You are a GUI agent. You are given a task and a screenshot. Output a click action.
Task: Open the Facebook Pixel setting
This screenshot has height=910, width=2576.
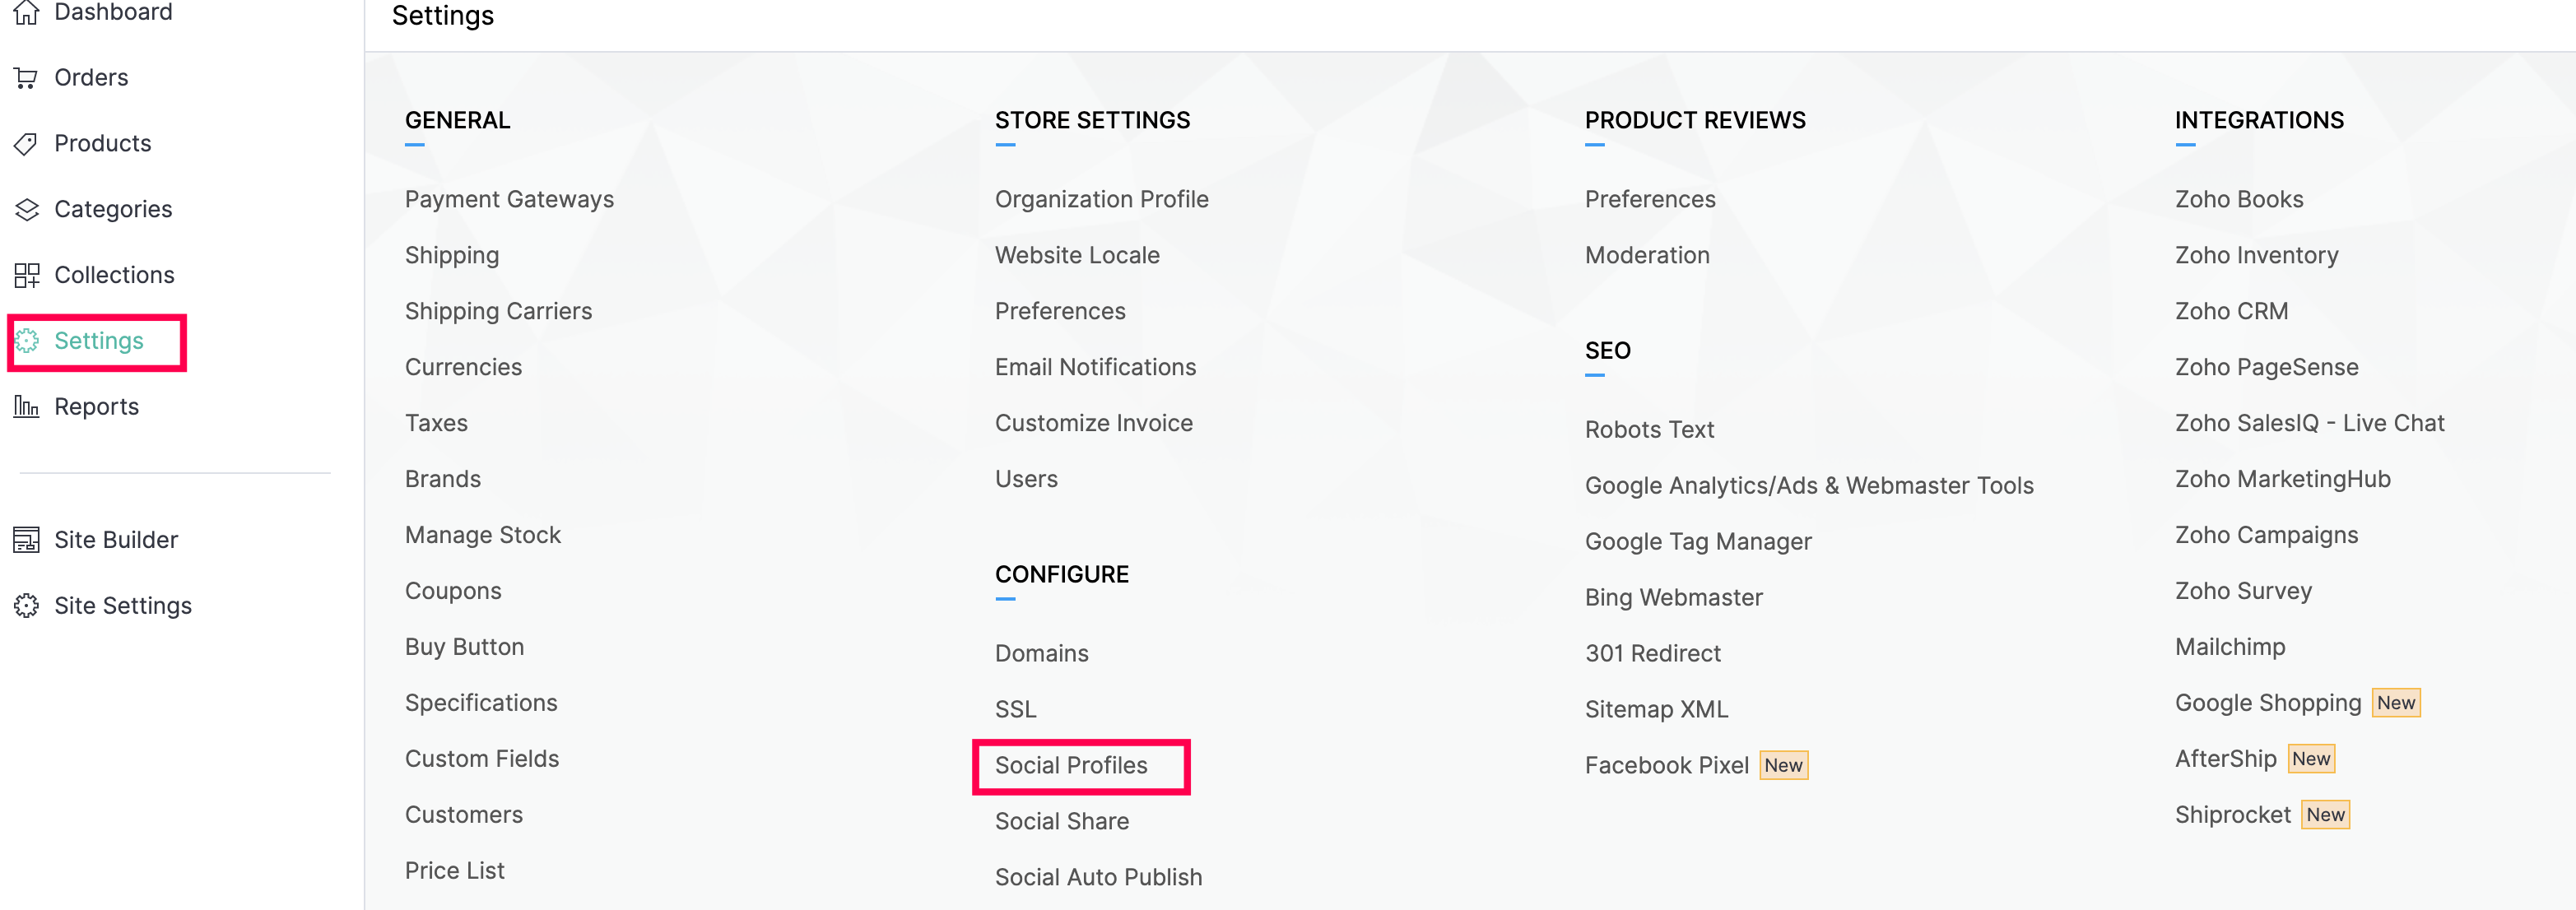coord(1666,766)
